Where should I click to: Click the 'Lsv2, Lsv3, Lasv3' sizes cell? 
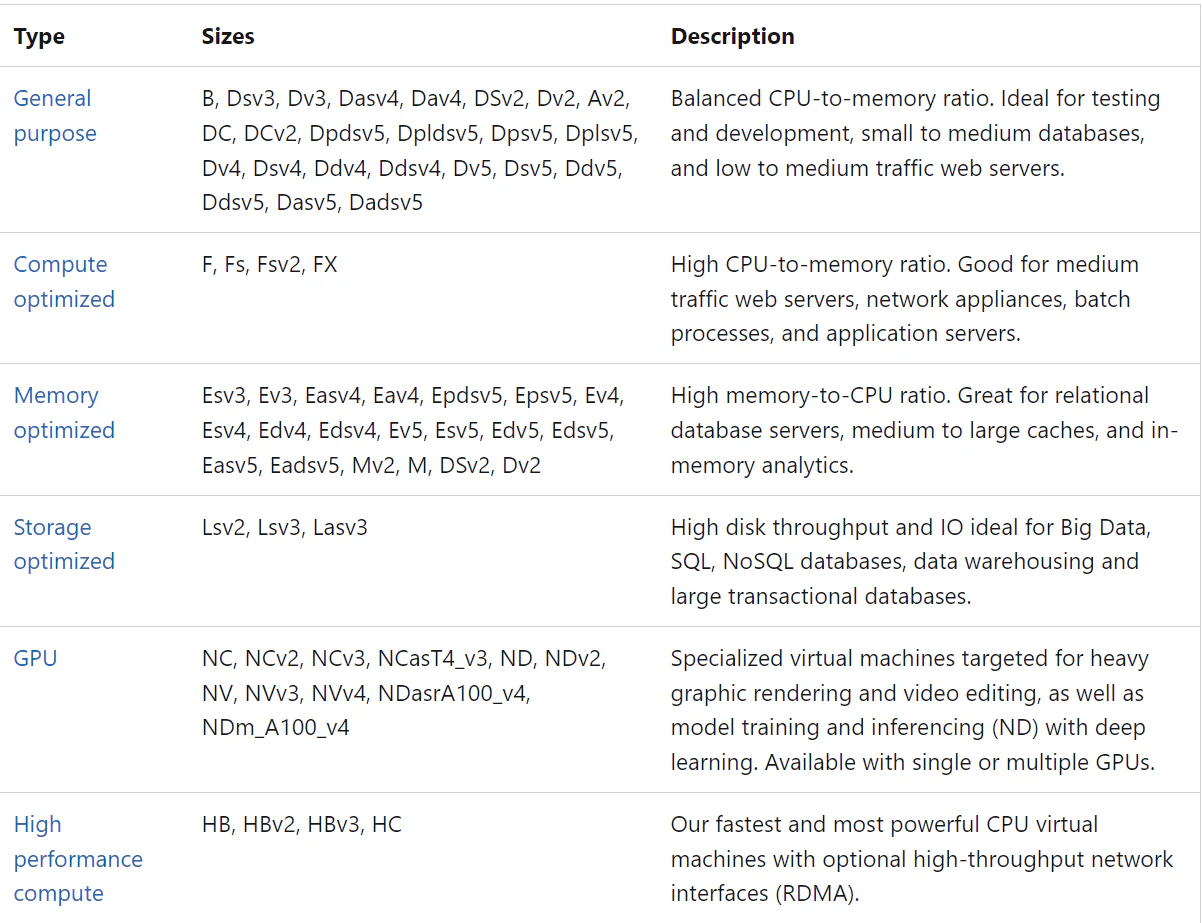[285, 527]
